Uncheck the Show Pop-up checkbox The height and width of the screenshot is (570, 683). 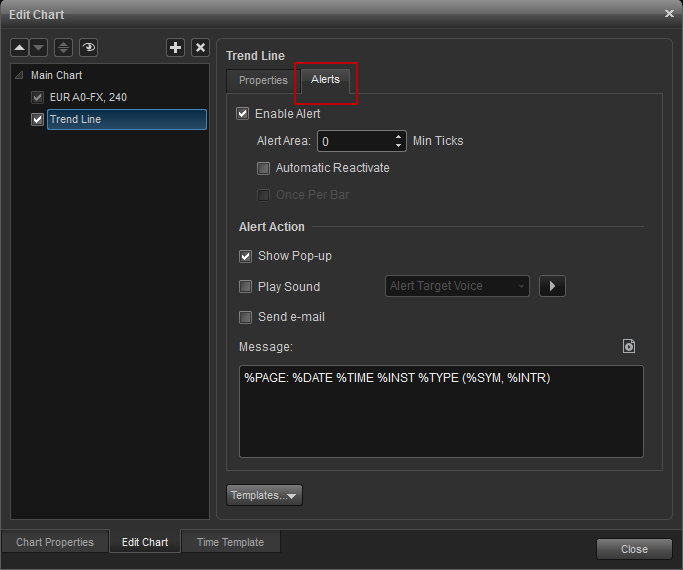[x=245, y=256]
